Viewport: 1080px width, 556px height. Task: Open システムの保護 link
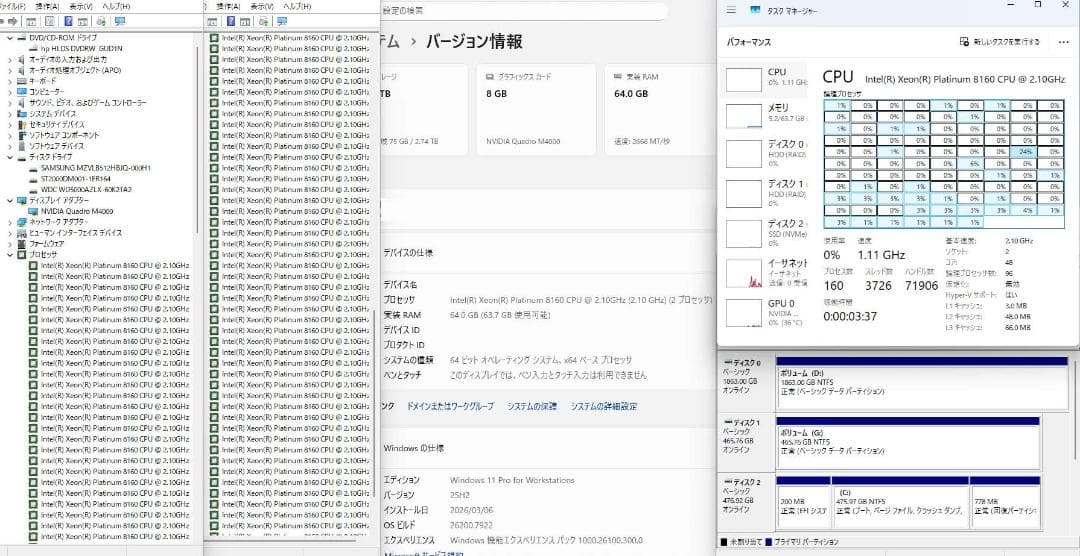tap(532, 406)
